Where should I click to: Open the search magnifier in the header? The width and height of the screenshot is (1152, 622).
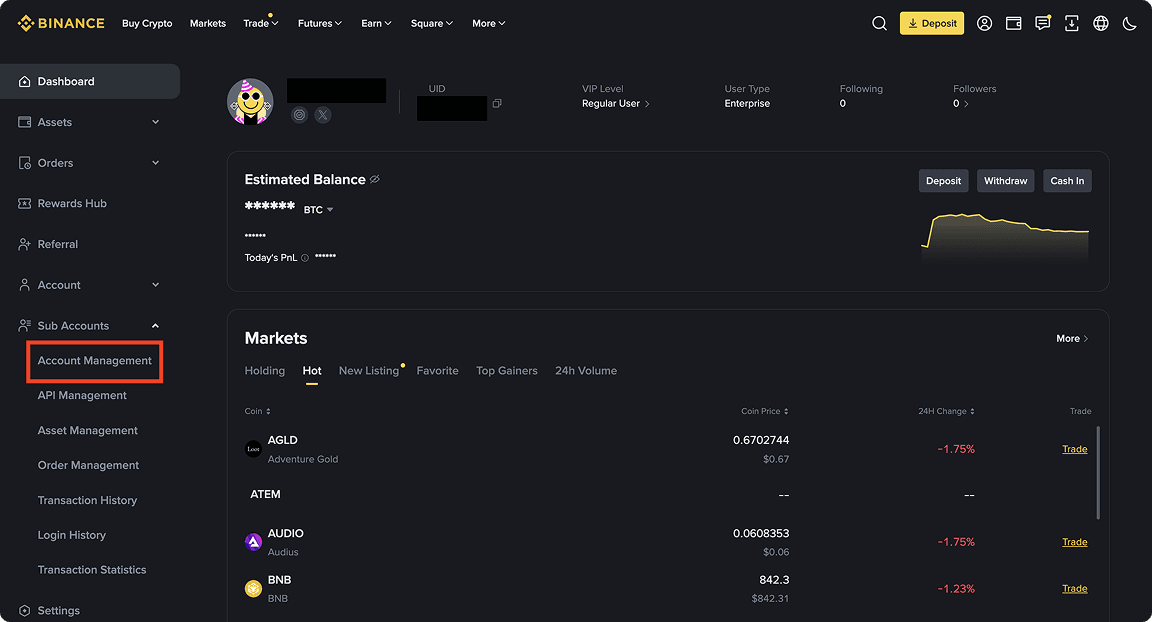click(x=878, y=23)
